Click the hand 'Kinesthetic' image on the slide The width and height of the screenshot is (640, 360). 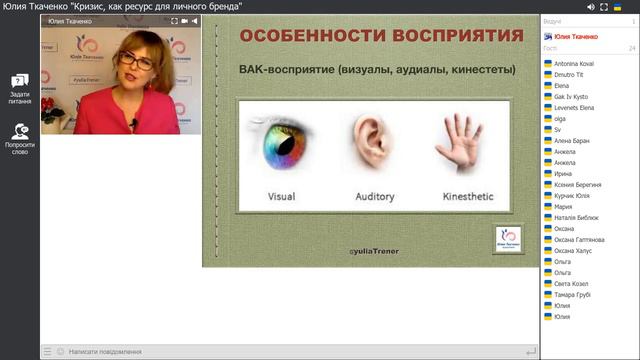pyautogui.click(x=460, y=143)
